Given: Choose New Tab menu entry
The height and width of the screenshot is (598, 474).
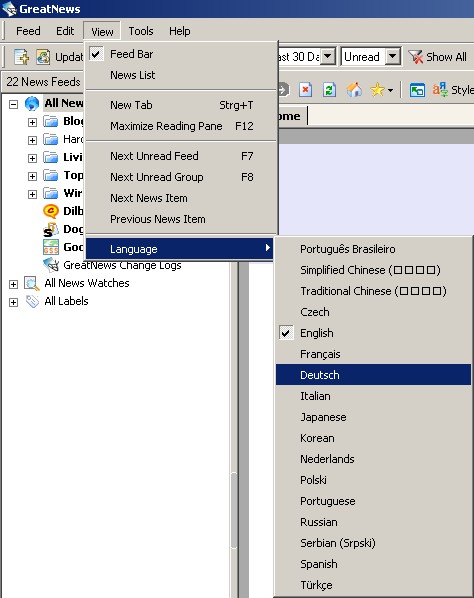Looking at the screenshot, I should point(182,105).
